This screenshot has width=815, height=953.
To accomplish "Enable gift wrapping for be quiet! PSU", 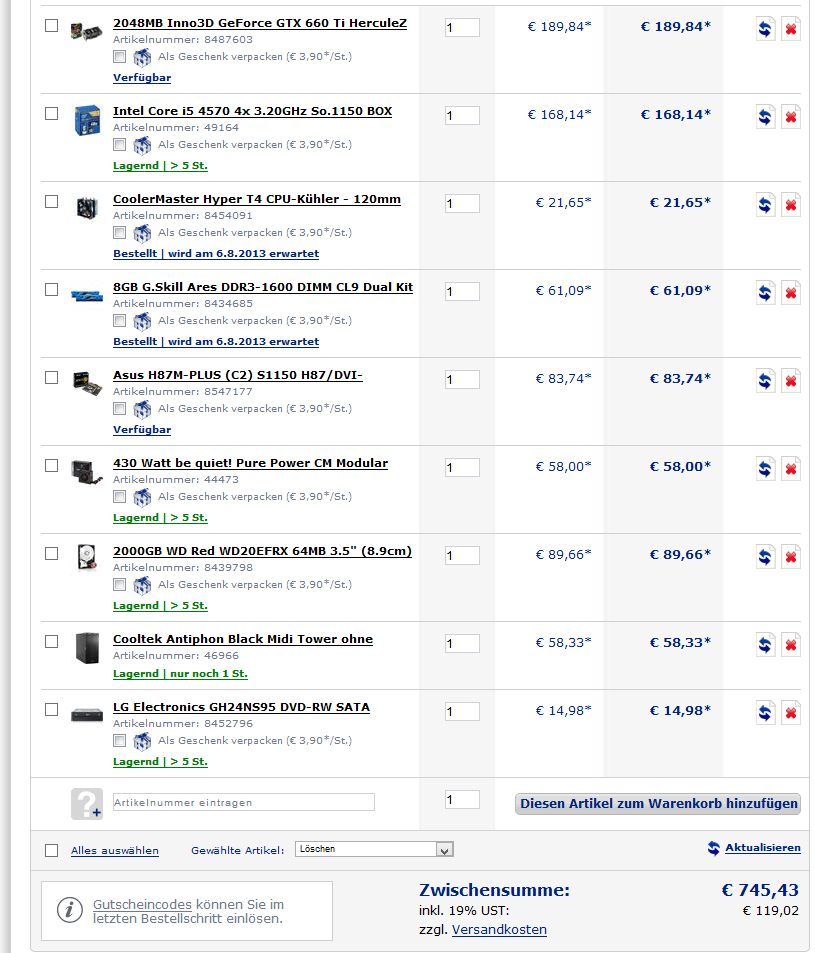I will point(120,497).
